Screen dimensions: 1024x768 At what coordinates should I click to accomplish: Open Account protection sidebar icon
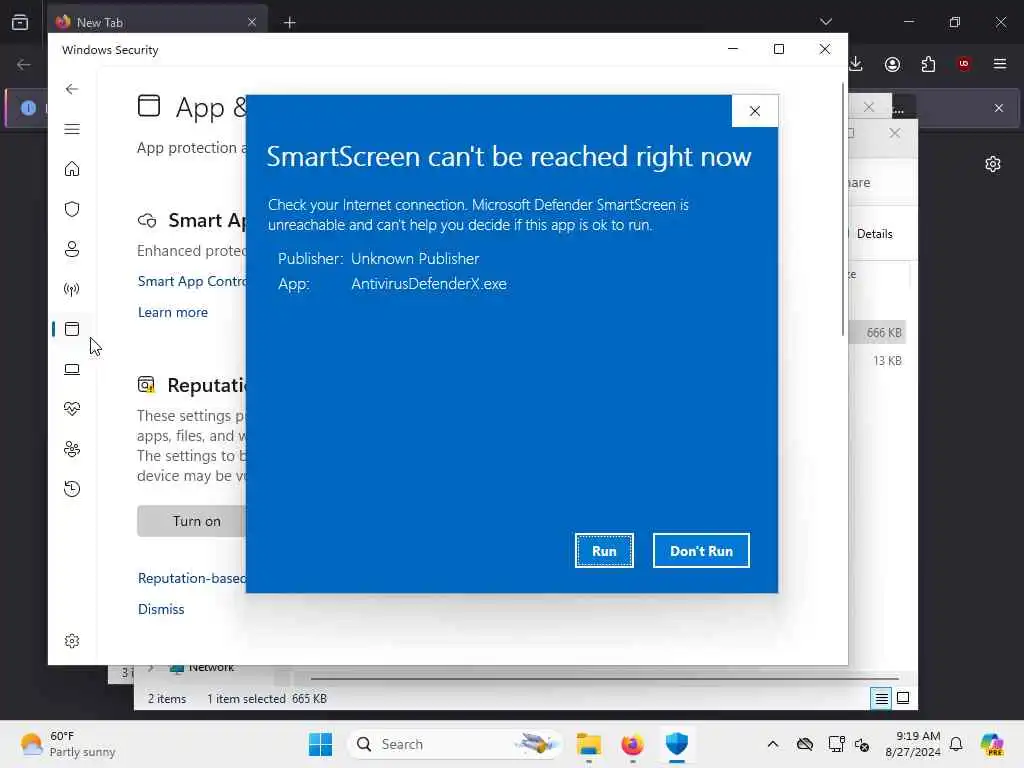pyautogui.click(x=72, y=249)
